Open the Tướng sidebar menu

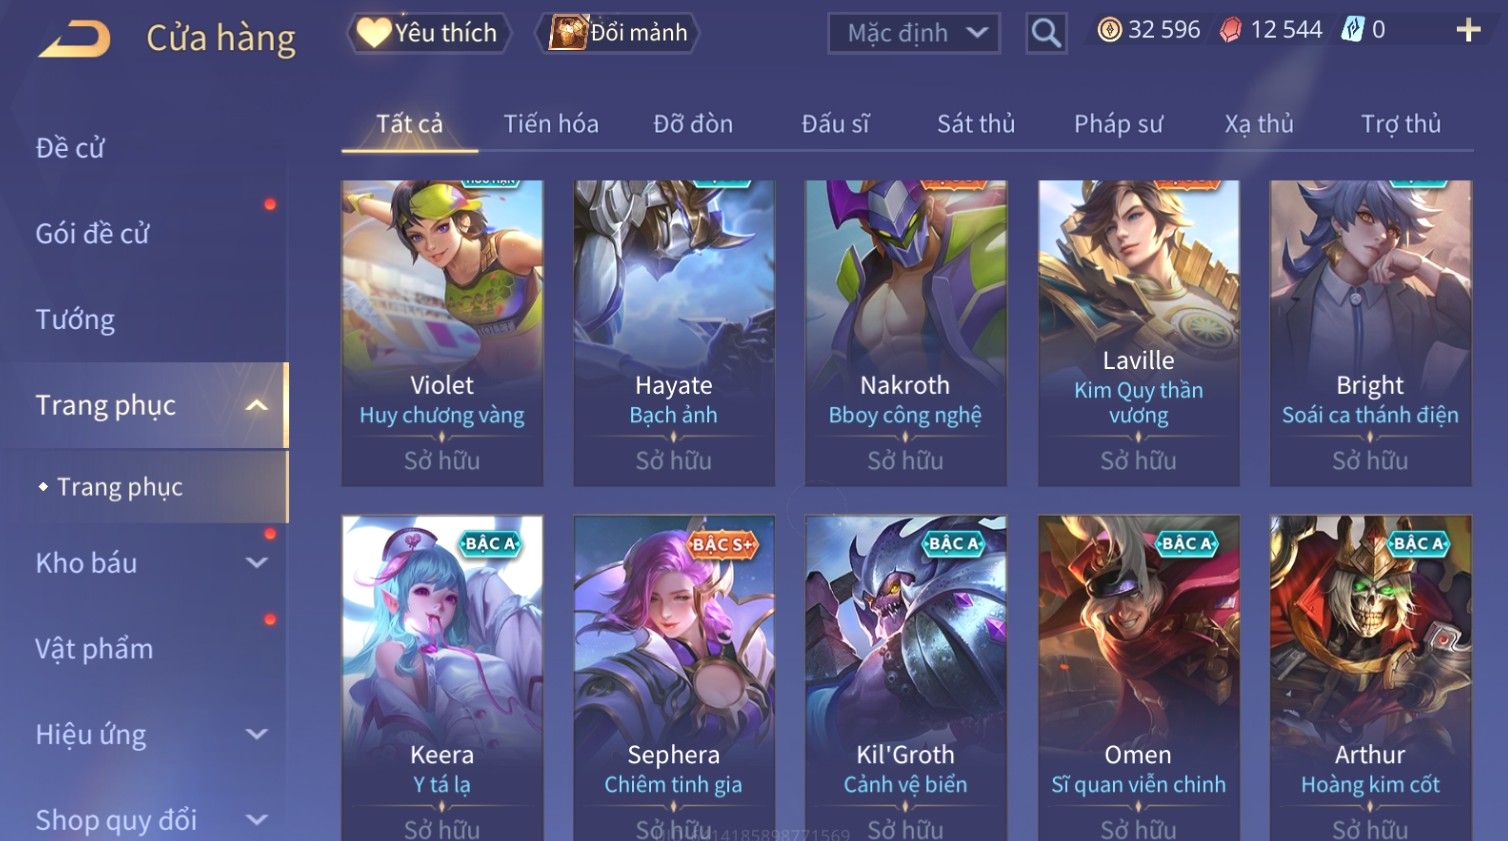pyautogui.click(x=75, y=320)
